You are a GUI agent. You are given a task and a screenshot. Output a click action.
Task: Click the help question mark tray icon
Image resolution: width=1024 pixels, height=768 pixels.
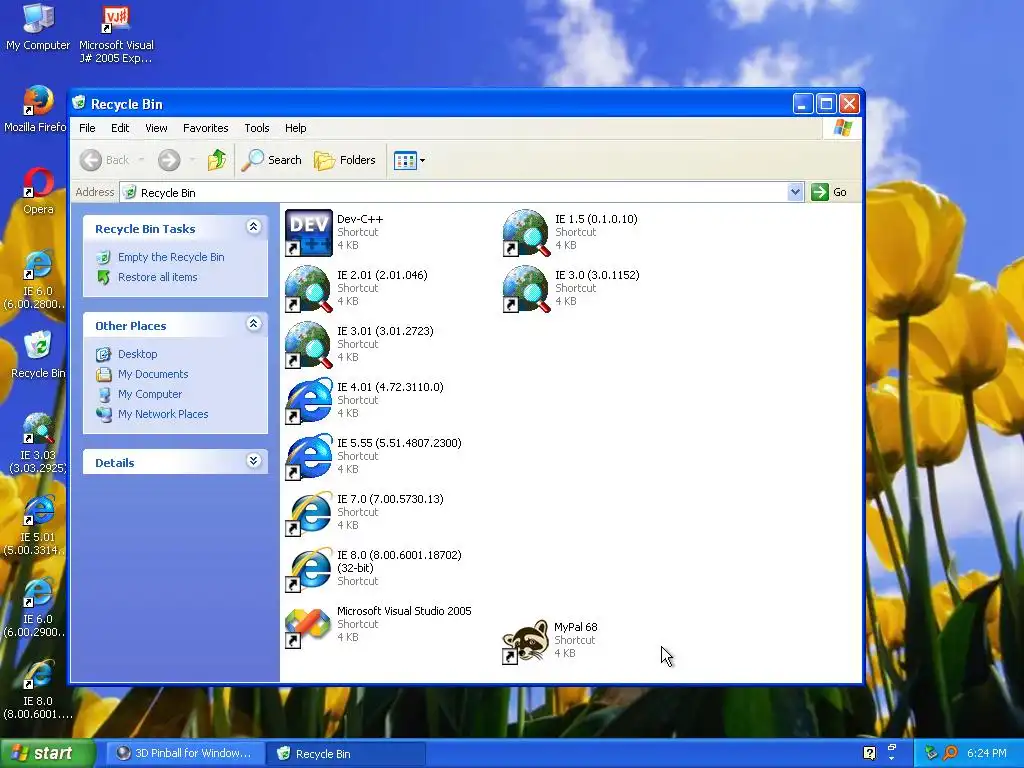click(869, 753)
